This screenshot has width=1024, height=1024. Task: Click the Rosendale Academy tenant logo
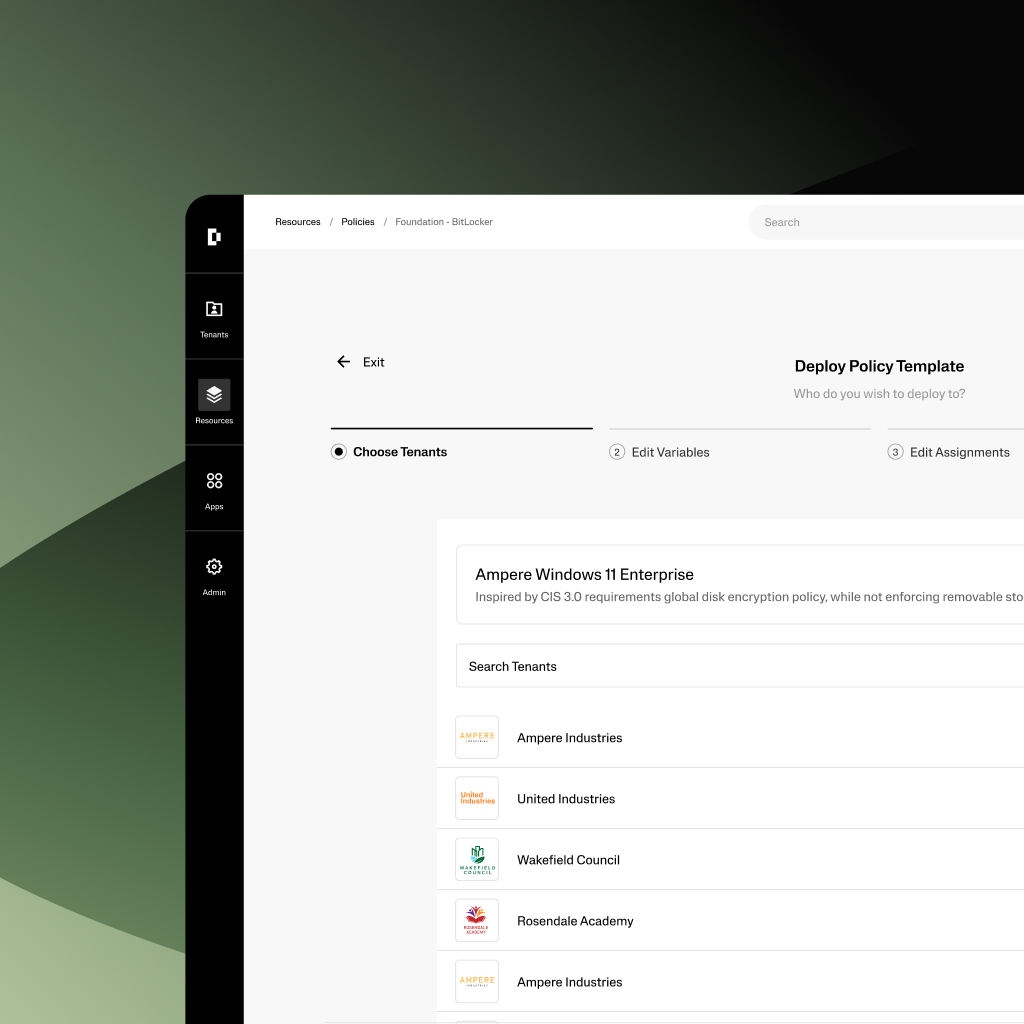(x=477, y=920)
